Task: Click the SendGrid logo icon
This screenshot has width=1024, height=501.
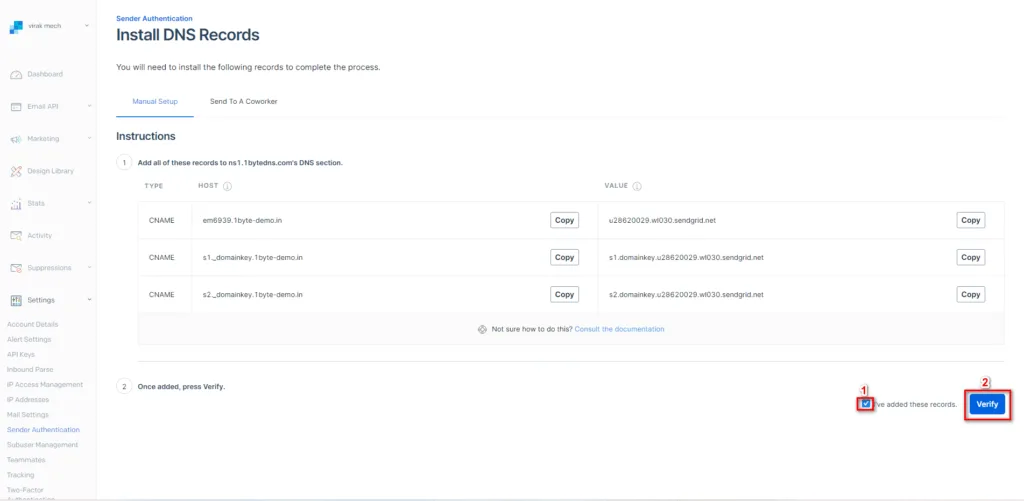Action: [16, 27]
